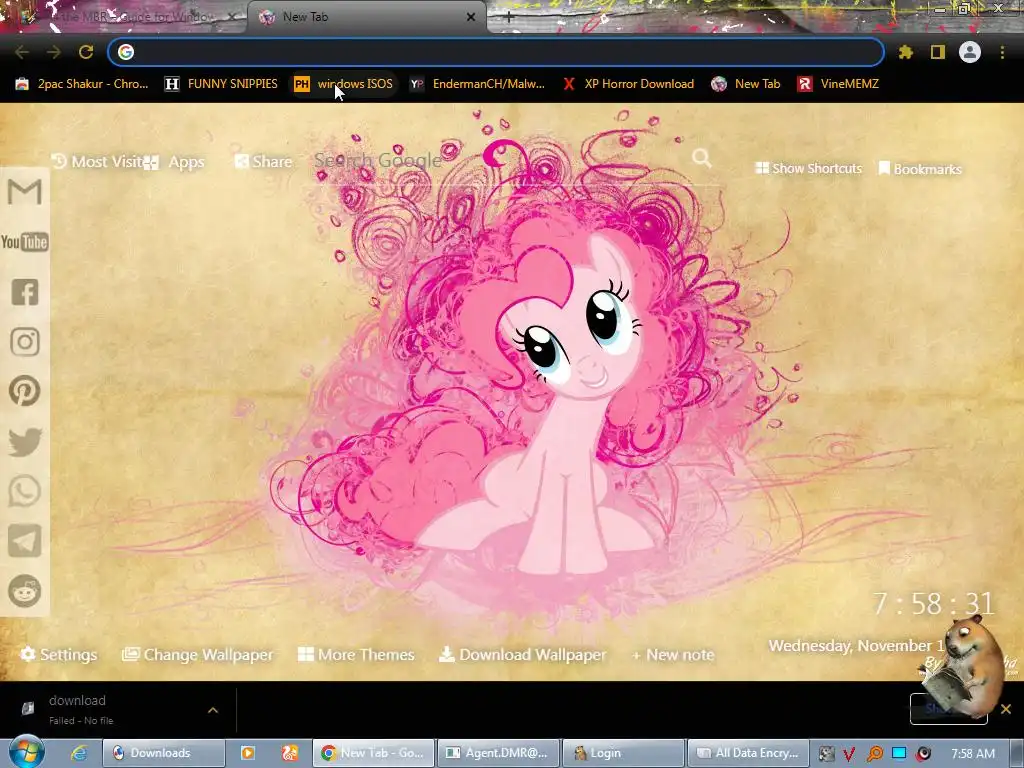Open the windows ISOS bookmark
Viewport: 1024px width, 768px height.
tap(344, 84)
